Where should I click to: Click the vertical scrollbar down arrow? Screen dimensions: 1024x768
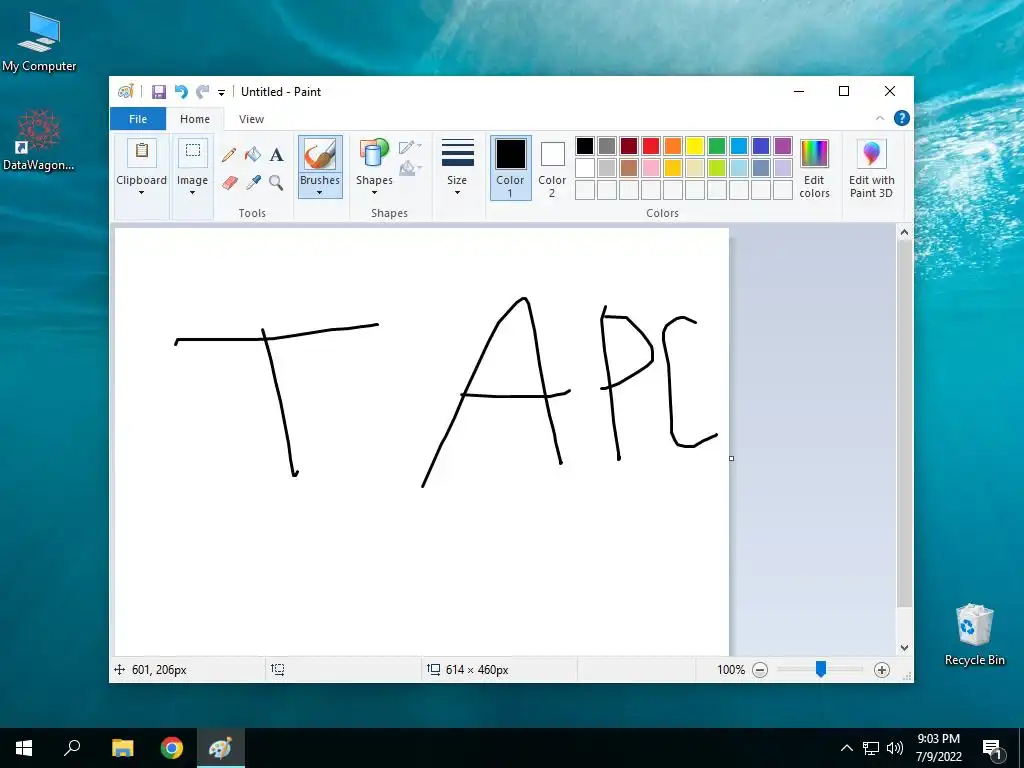tap(904, 648)
